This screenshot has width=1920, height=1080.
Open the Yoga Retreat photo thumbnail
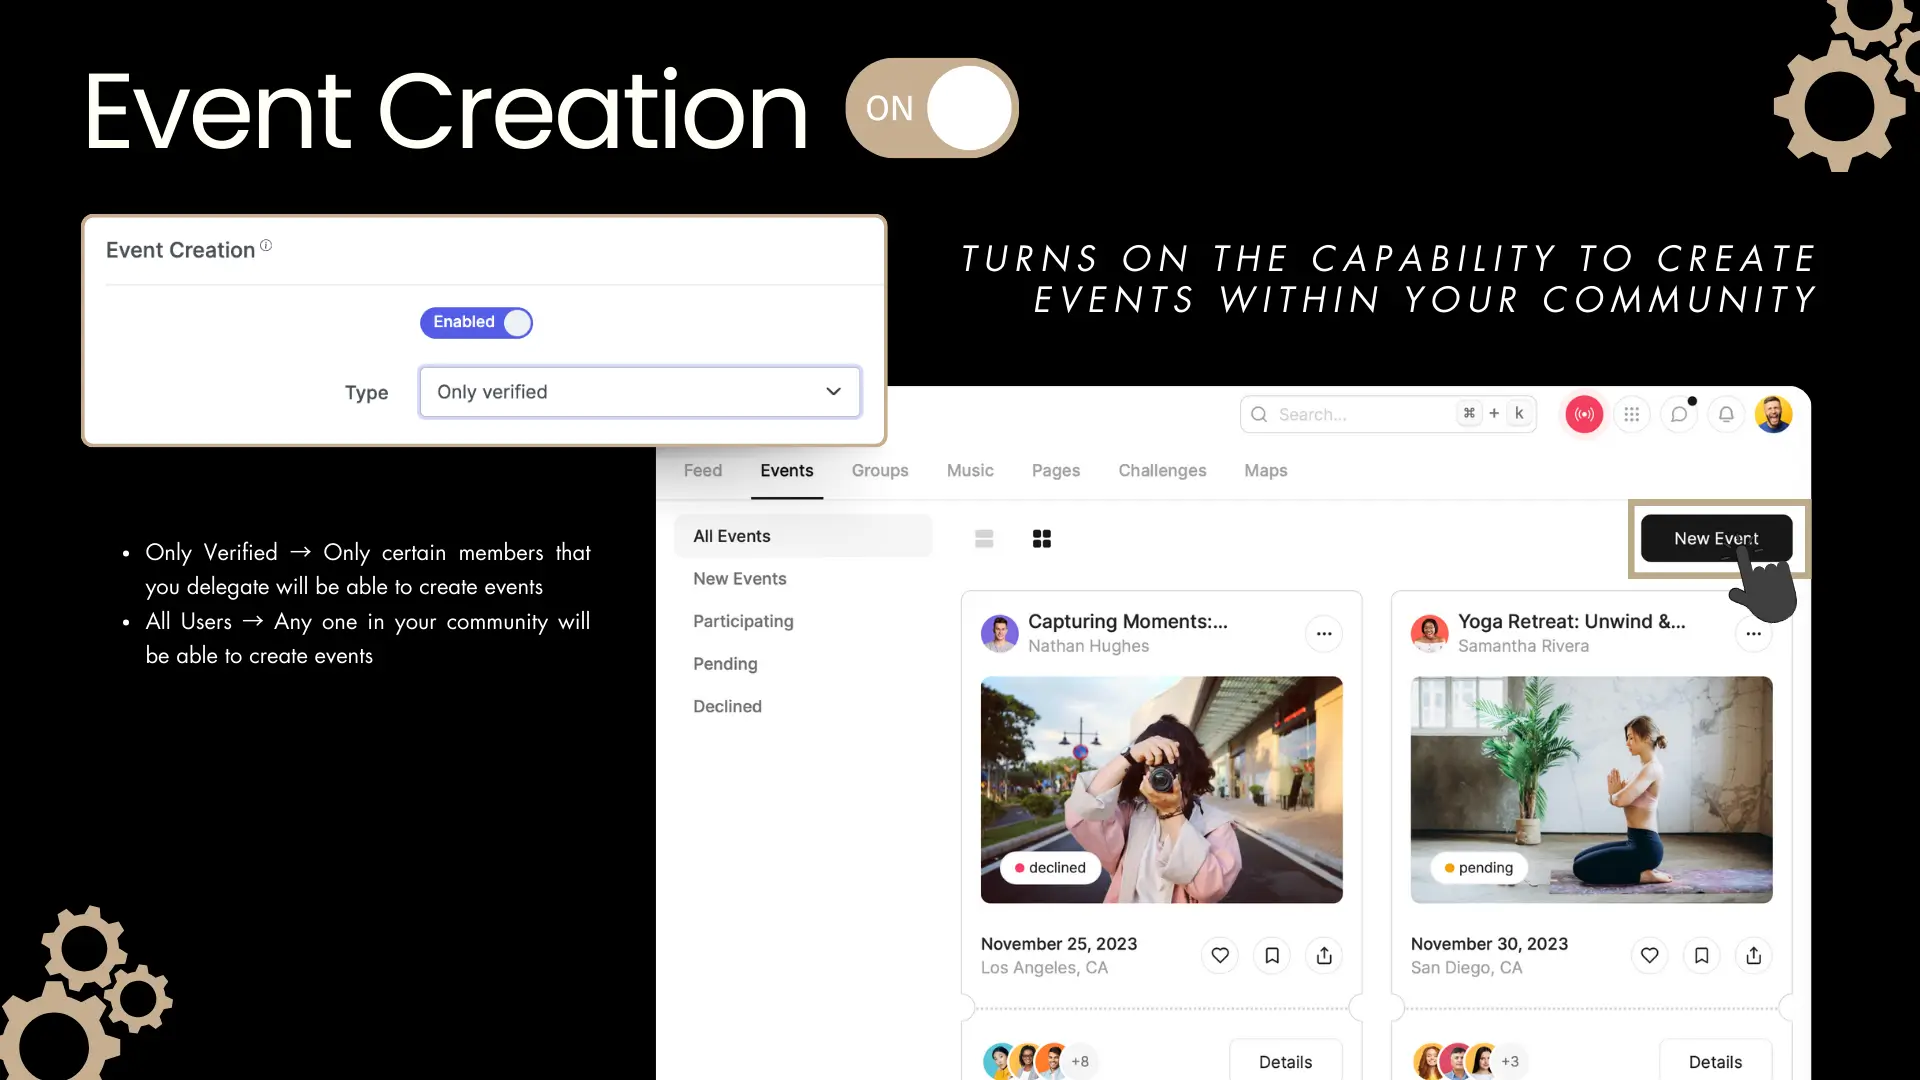click(x=1591, y=790)
